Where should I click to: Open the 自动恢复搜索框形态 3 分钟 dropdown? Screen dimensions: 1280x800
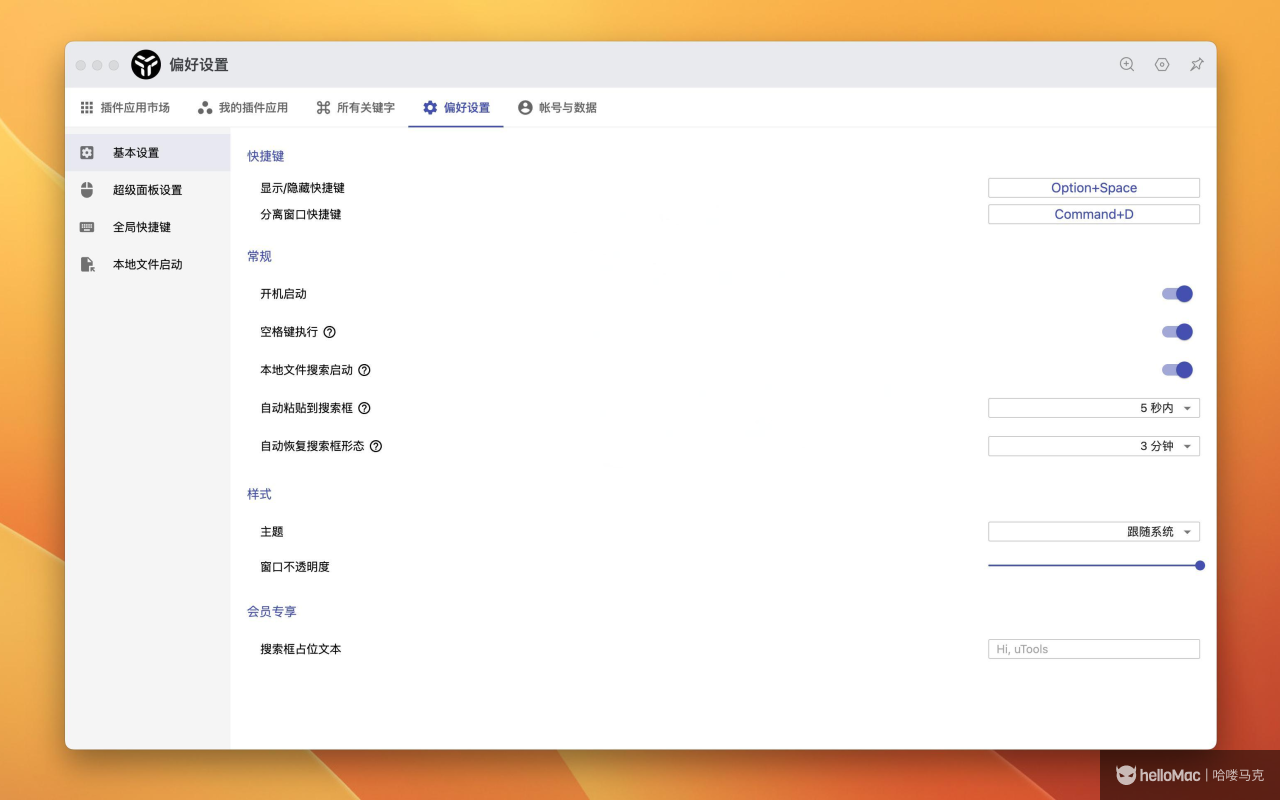[1094, 446]
